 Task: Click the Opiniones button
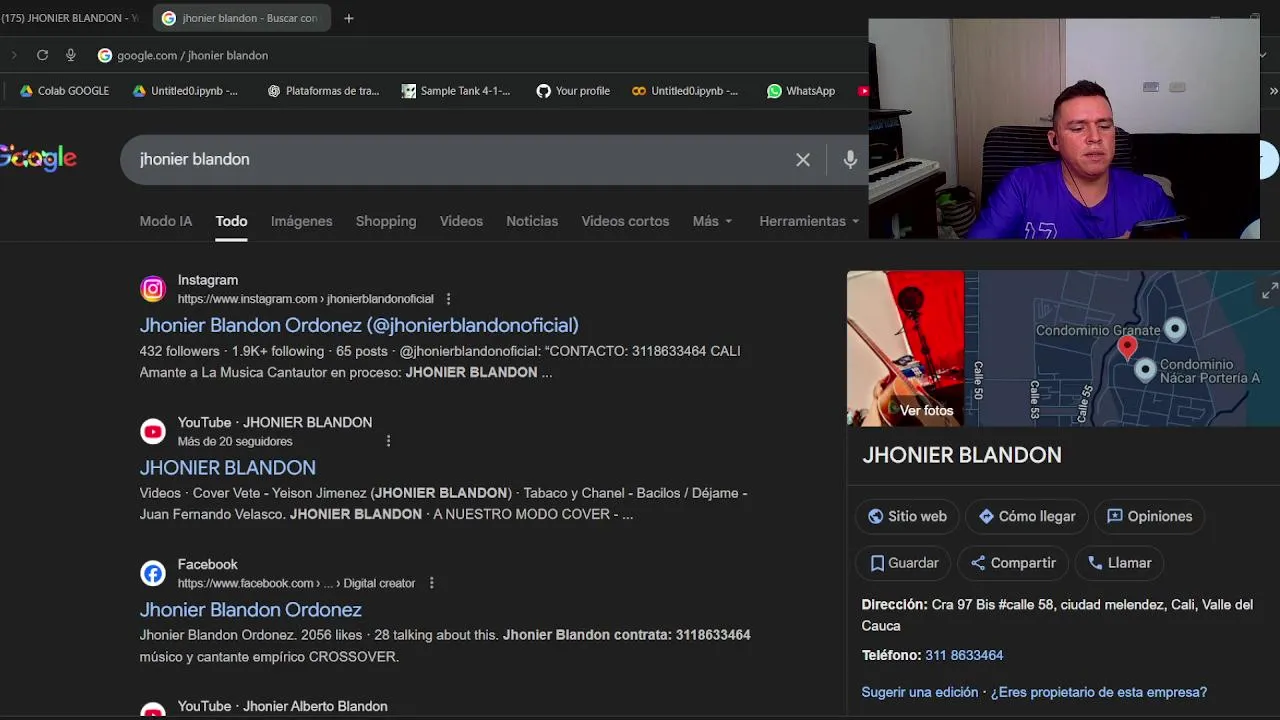[1149, 516]
